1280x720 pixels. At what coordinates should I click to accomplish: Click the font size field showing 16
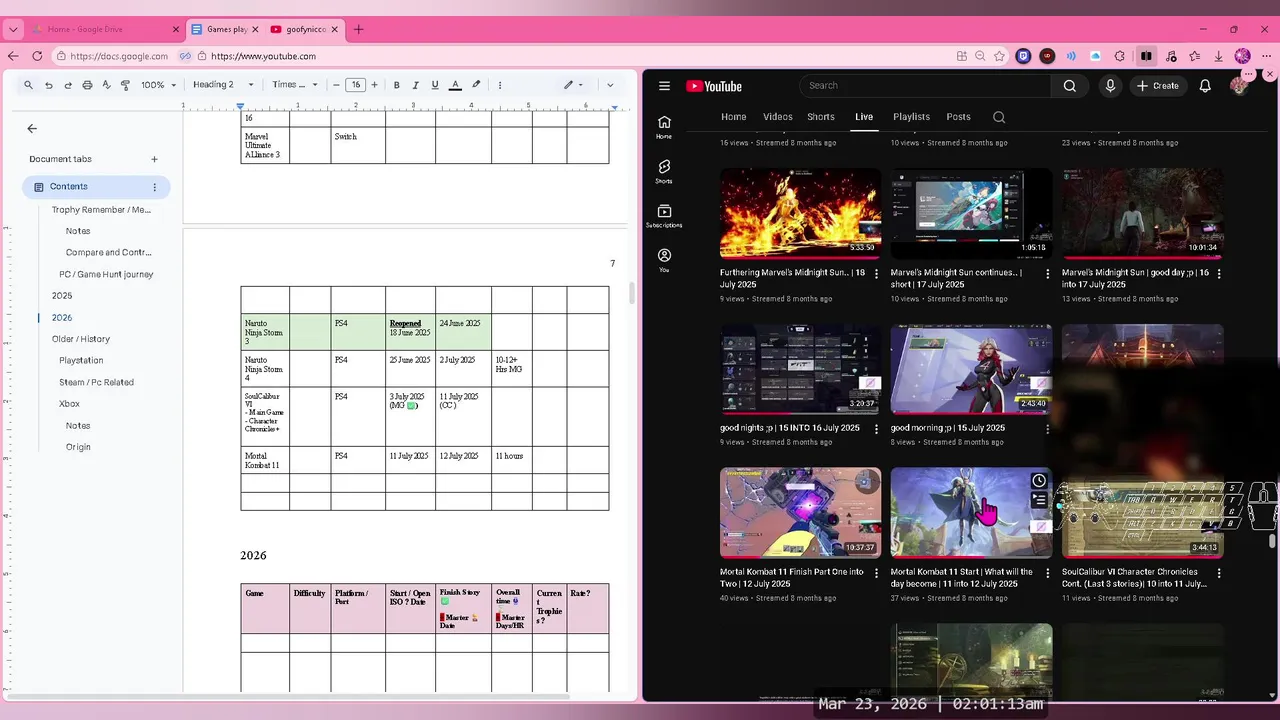[x=355, y=85]
